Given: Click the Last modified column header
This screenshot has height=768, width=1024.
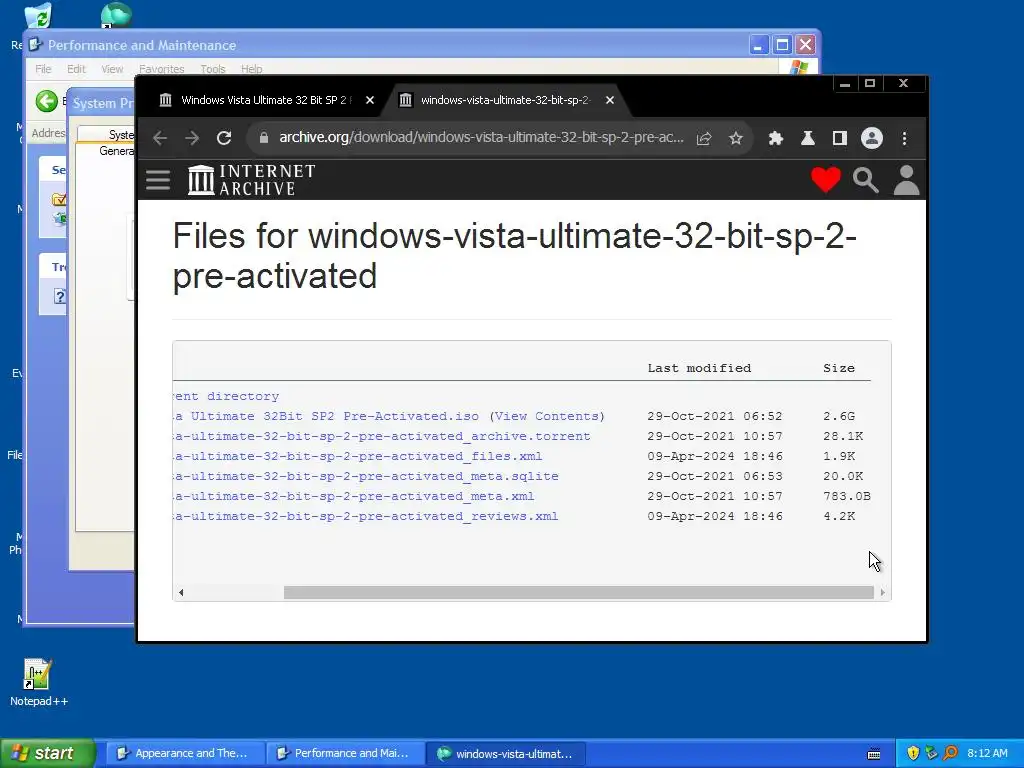Looking at the screenshot, I should [x=699, y=368].
